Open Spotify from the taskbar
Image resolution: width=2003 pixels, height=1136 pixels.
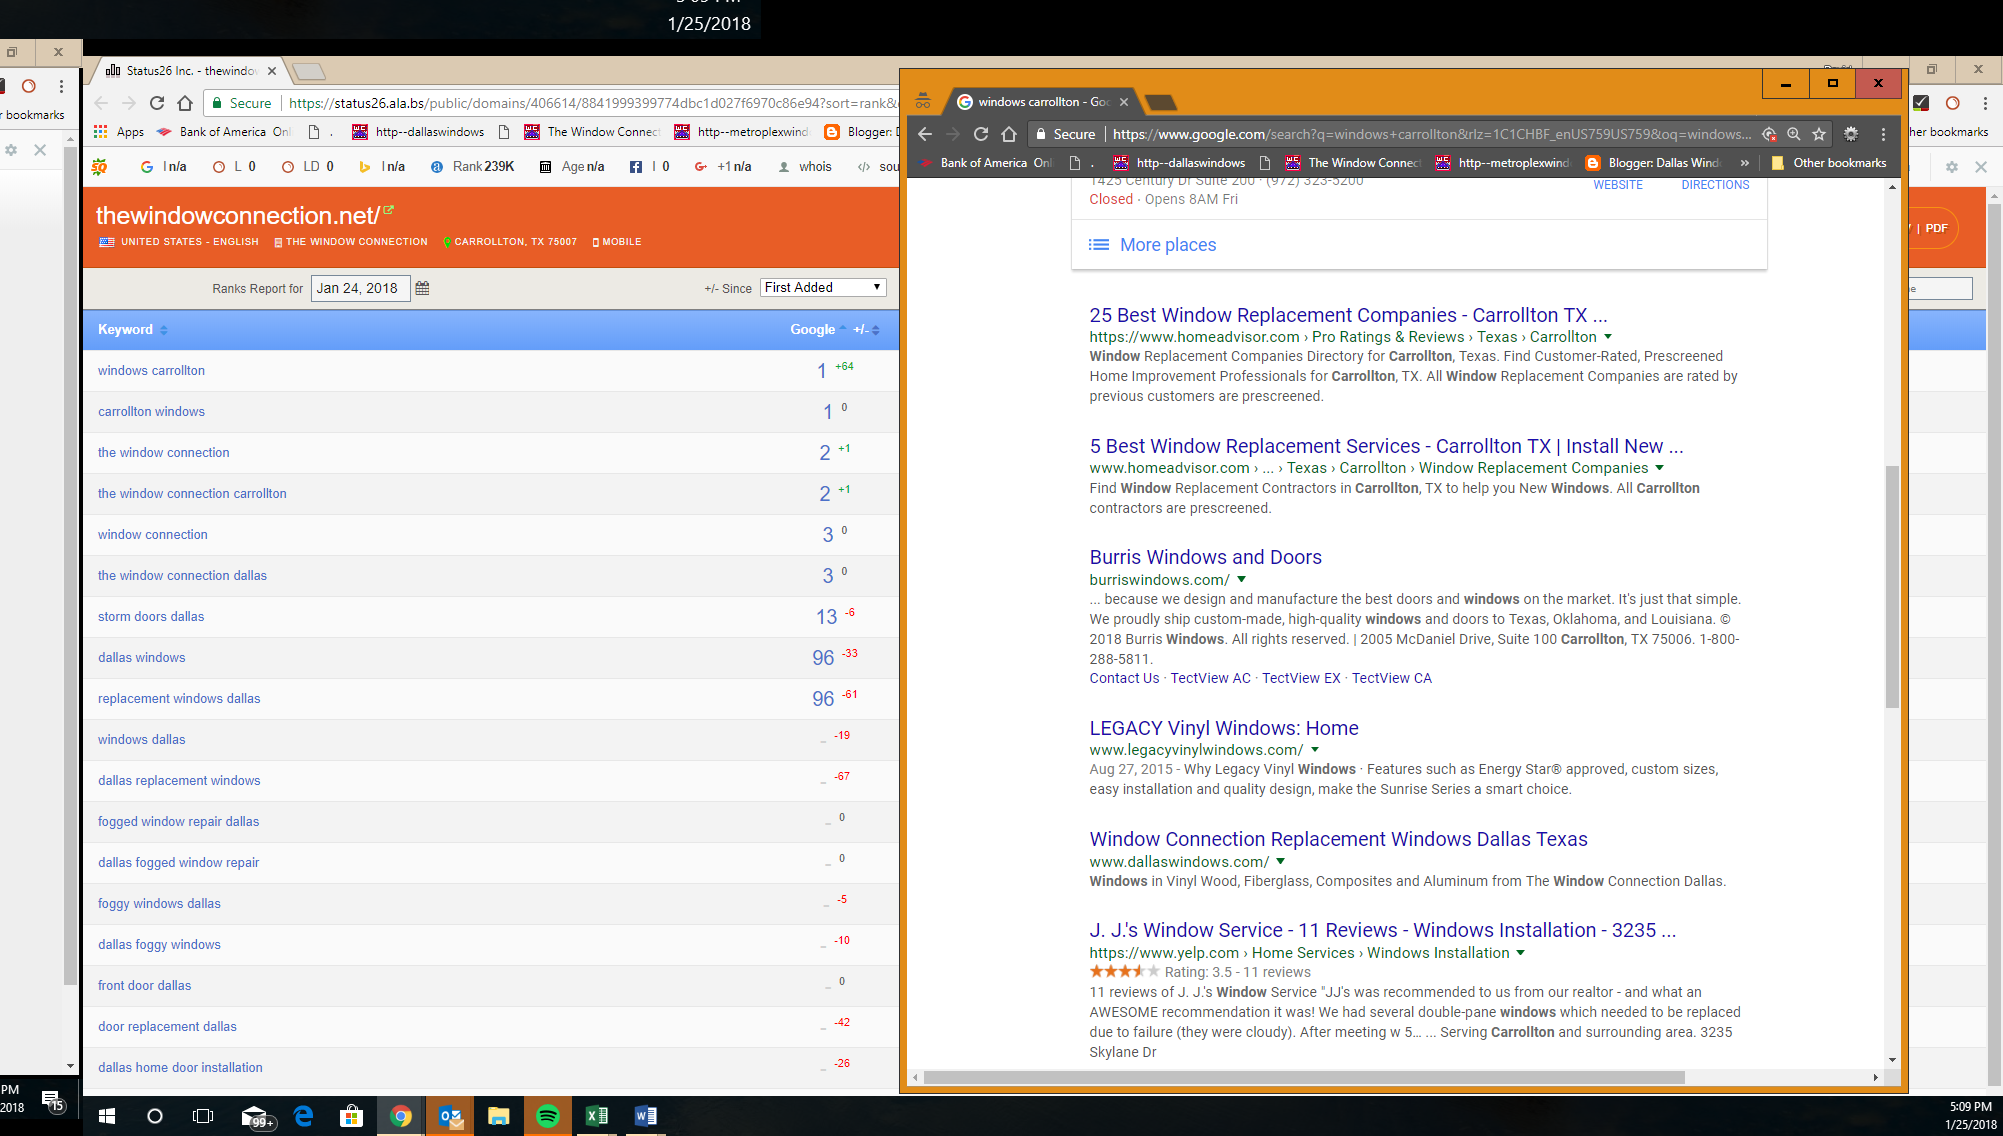pyautogui.click(x=548, y=1116)
